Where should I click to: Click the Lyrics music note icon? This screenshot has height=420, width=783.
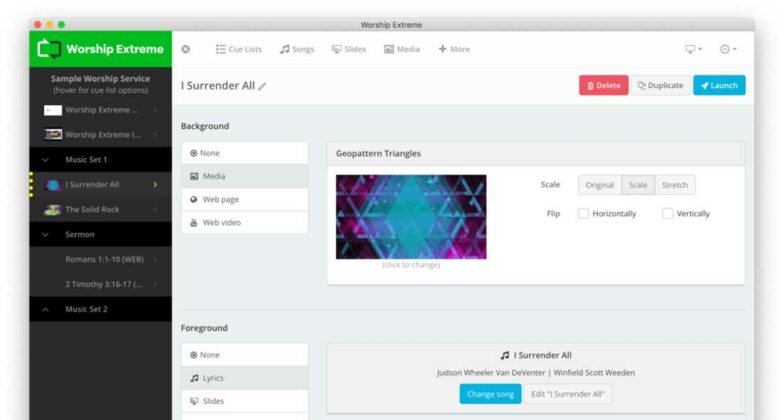coord(194,378)
